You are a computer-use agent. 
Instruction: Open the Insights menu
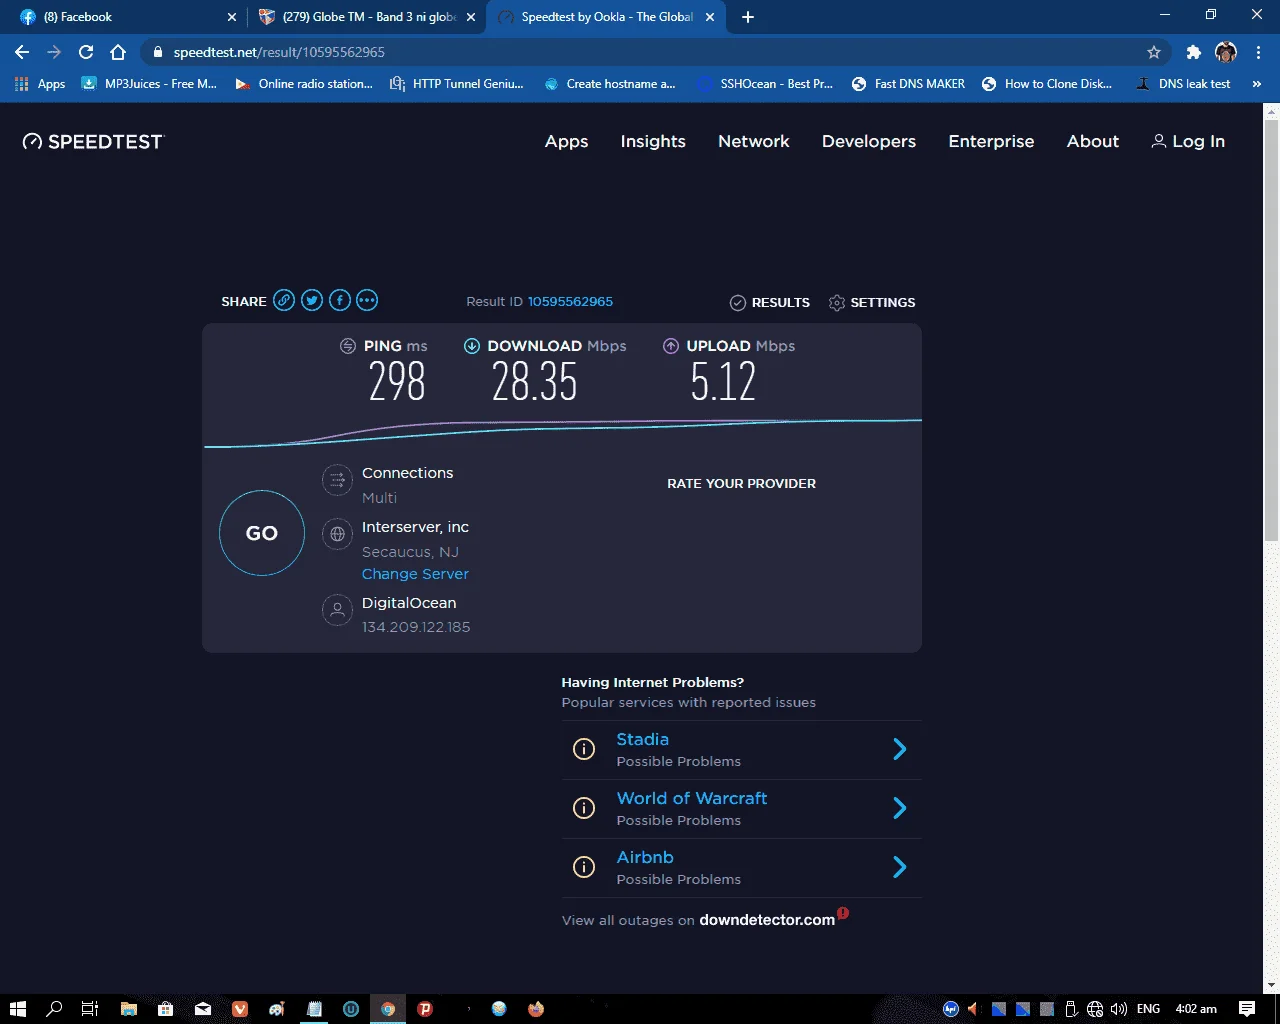point(653,141)
